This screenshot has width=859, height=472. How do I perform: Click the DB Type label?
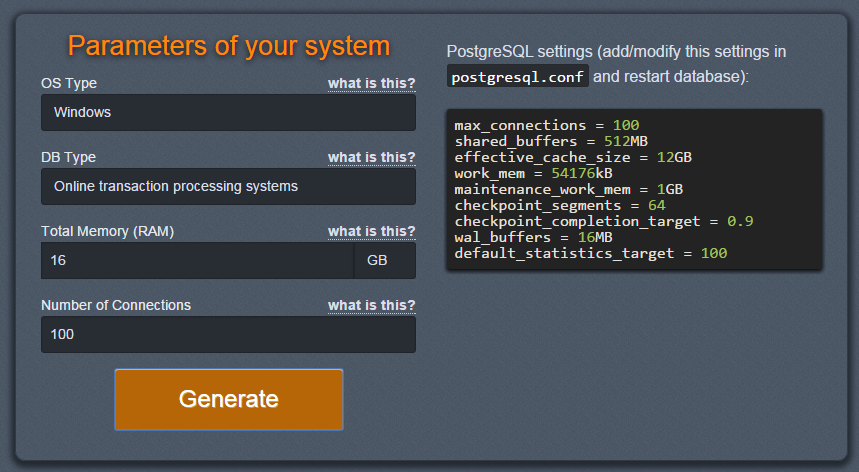pos(68,157)
